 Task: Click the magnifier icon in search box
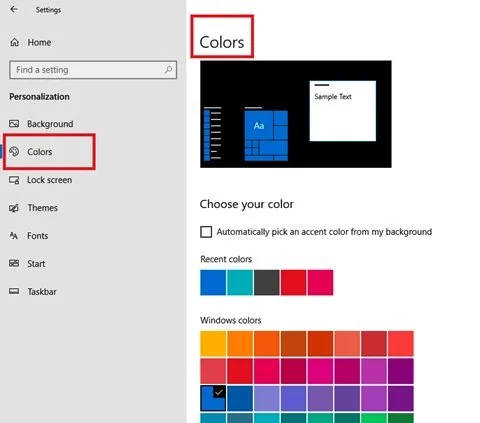tap(168, 70)
